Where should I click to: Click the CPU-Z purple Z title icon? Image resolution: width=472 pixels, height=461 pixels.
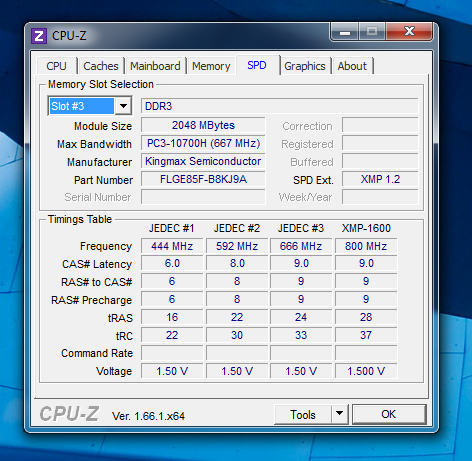point(39,36)
